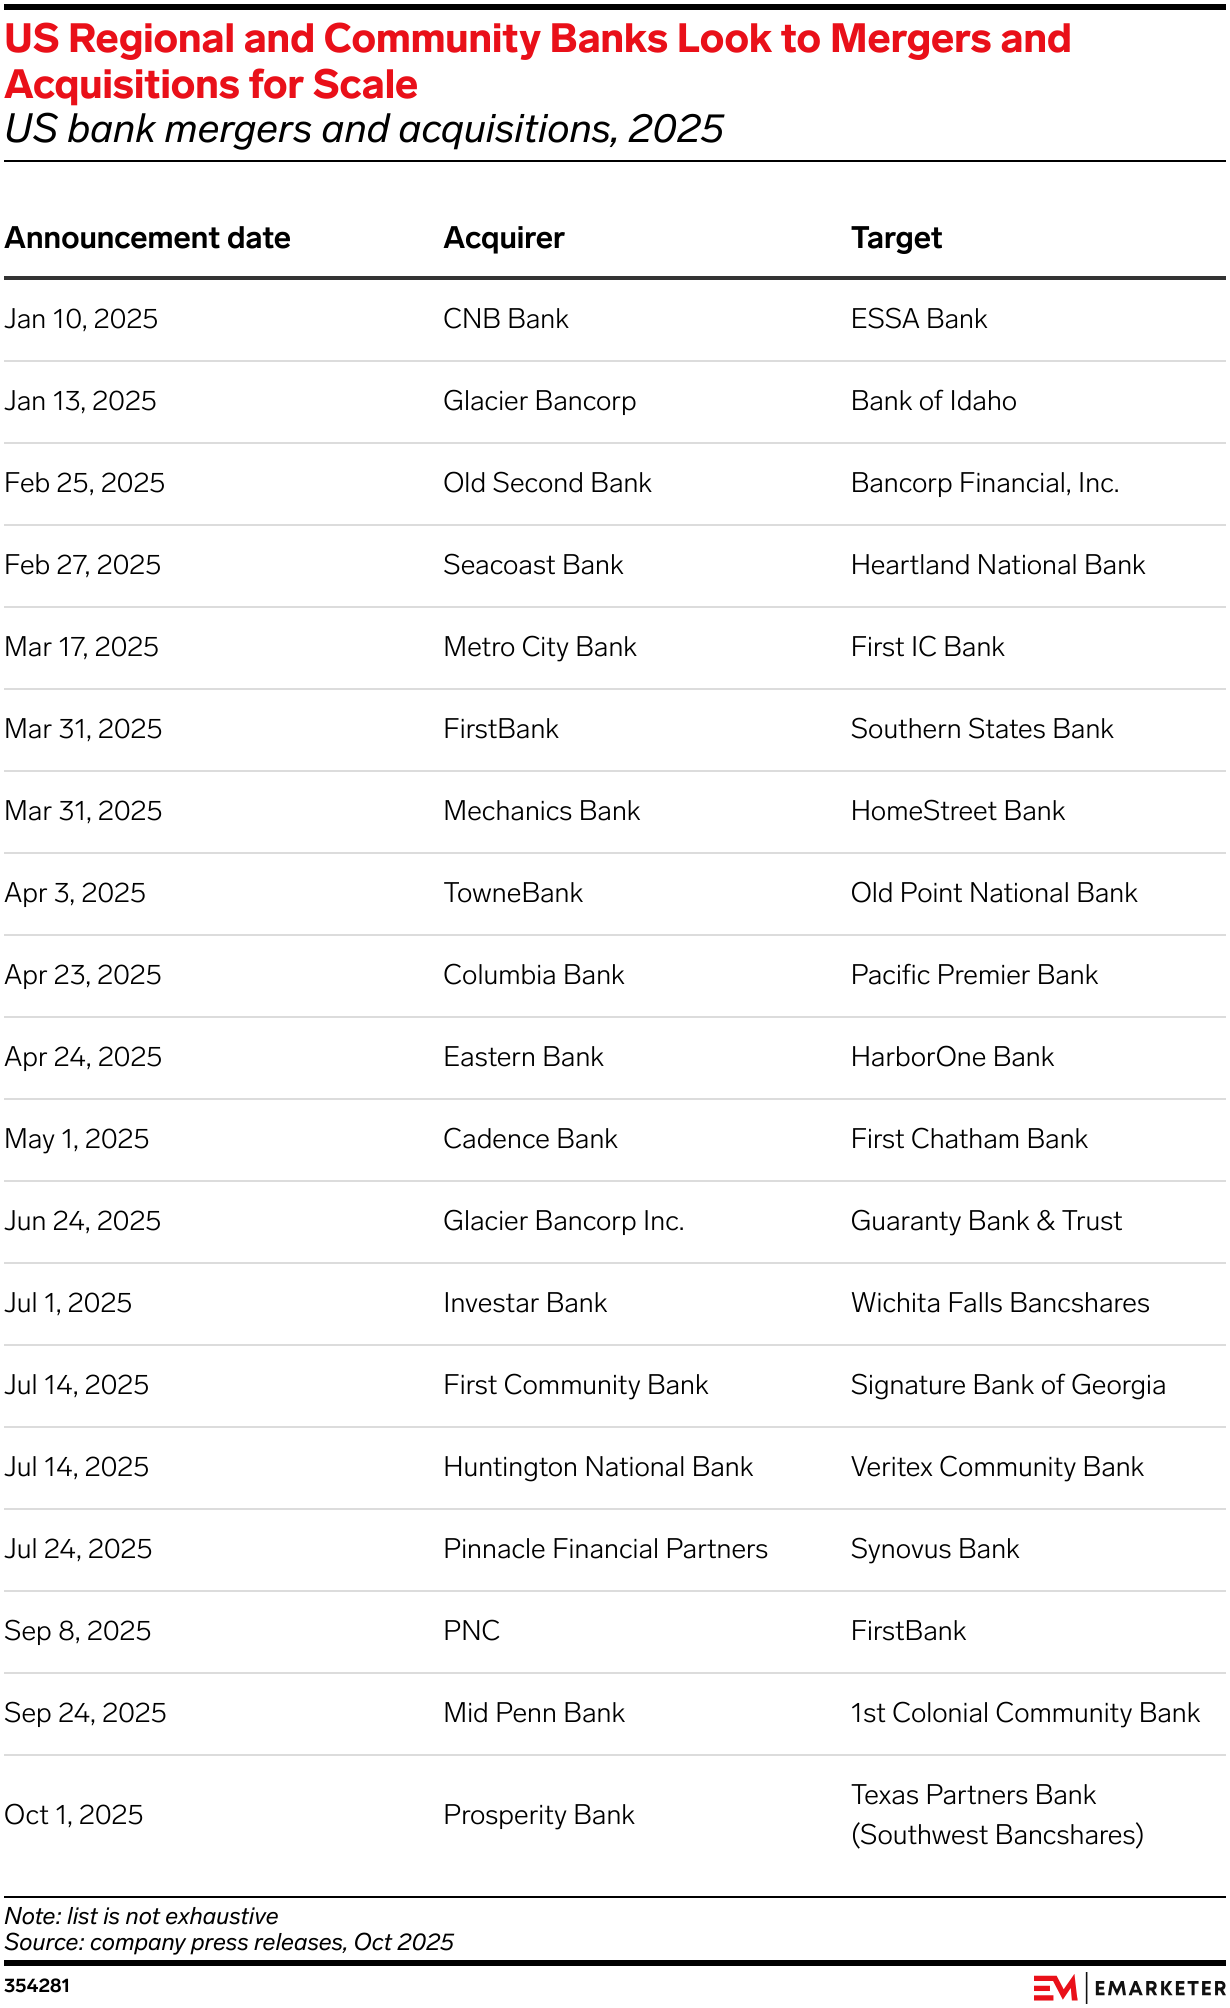Select Huntington National Bank acquirer row
This screenshot has height=2008, width=1230.
[x=598, y=1467]
